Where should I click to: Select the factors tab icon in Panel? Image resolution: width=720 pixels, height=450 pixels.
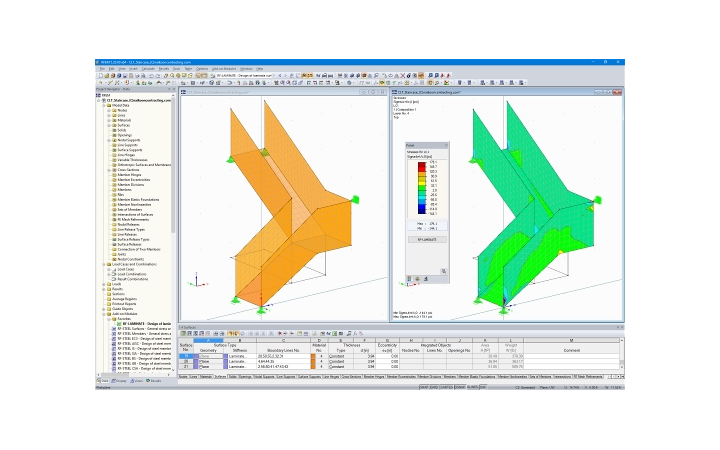point(417,279)
